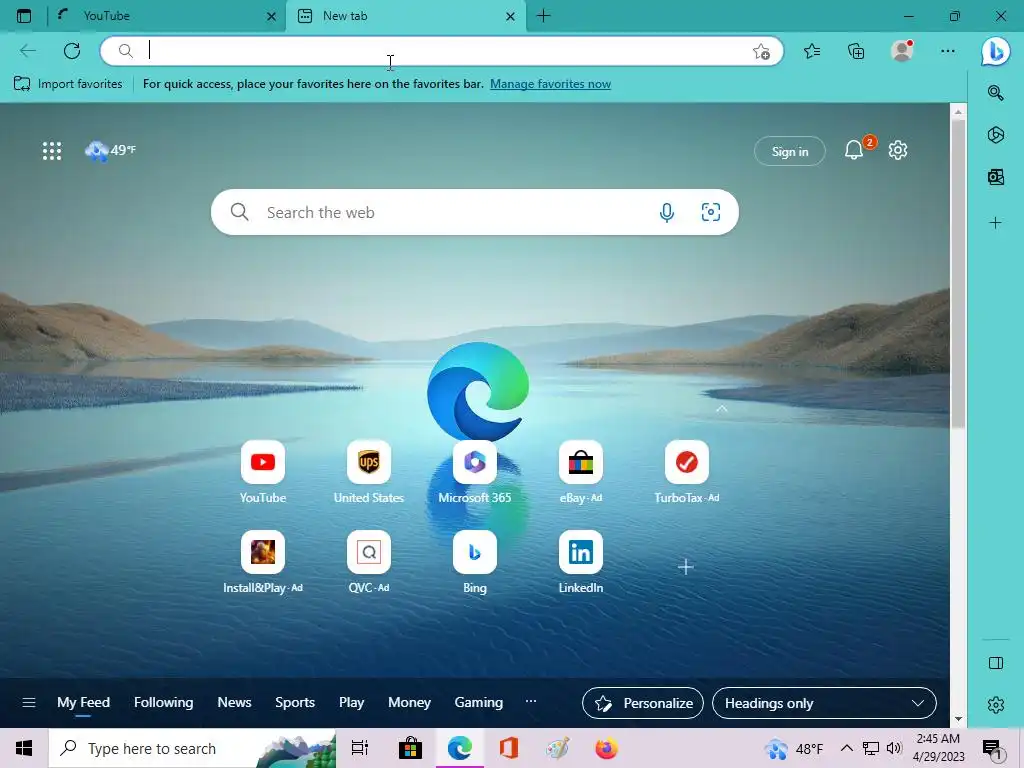This screenshot has height=768, width=1024.
Task: Open Task View on taskbar
Action: coord(360,748)
